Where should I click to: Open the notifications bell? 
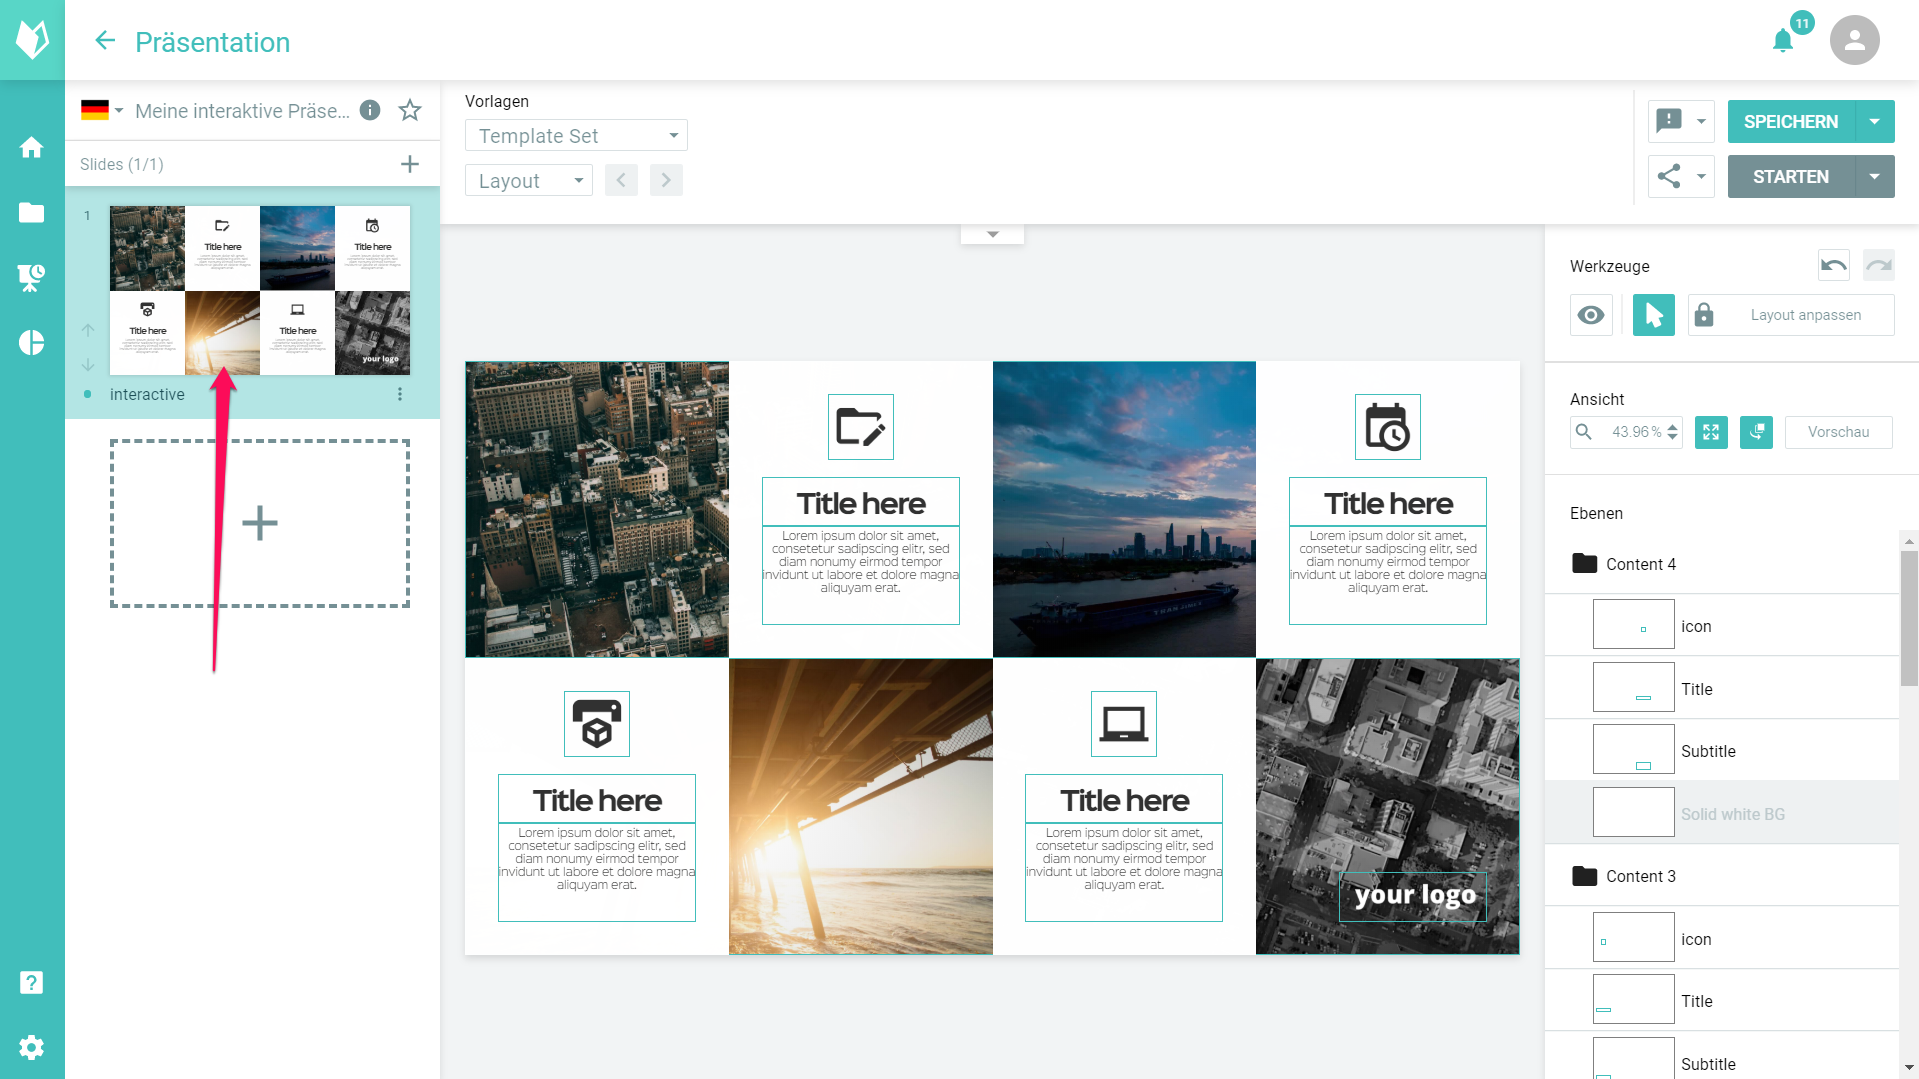point(1782,41)
